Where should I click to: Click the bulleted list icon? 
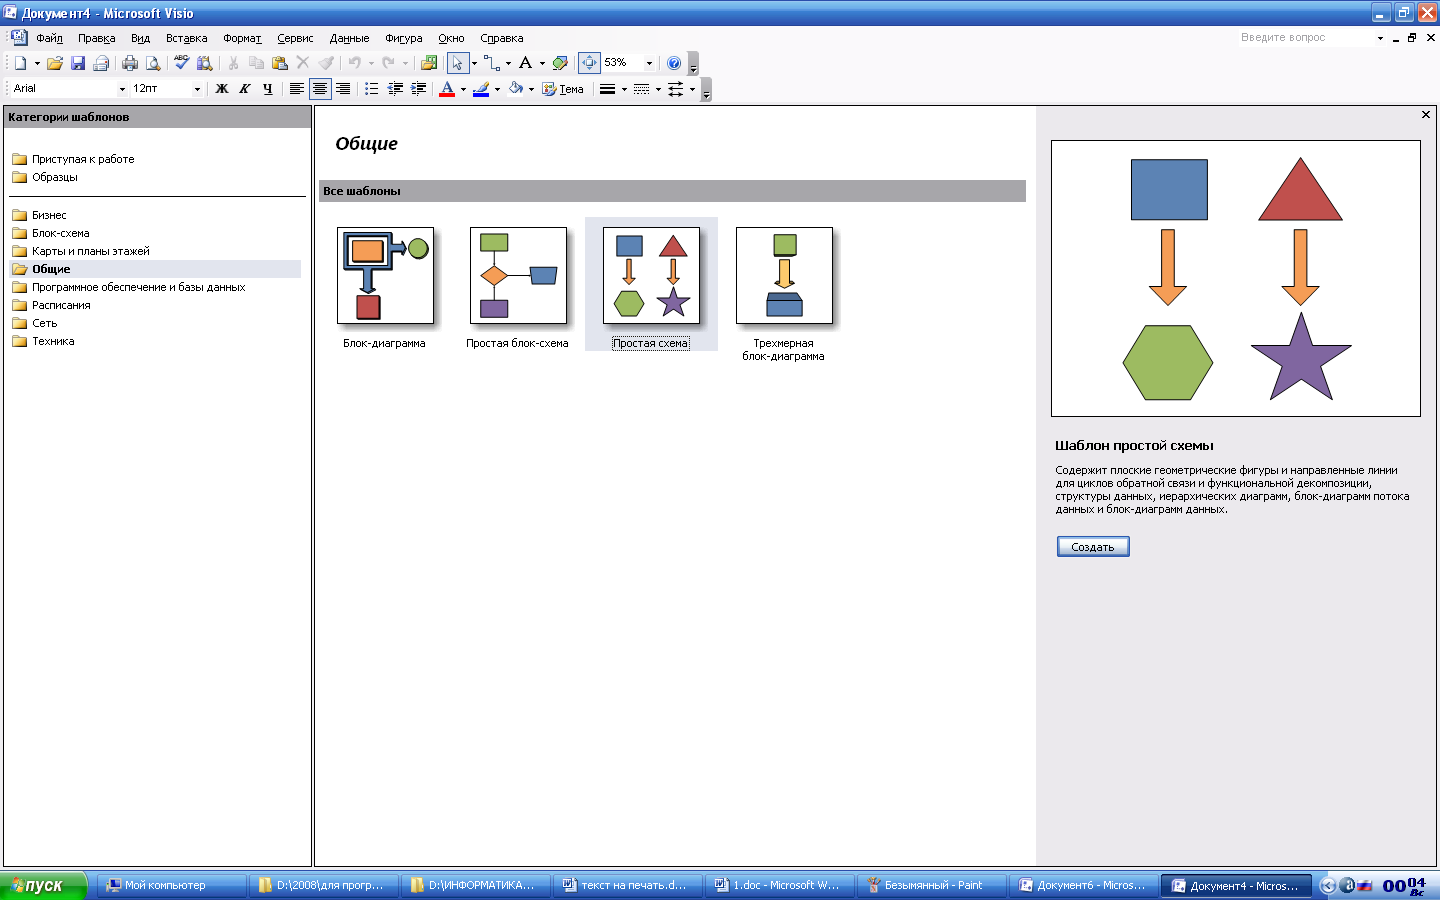[x=371, y=89]
